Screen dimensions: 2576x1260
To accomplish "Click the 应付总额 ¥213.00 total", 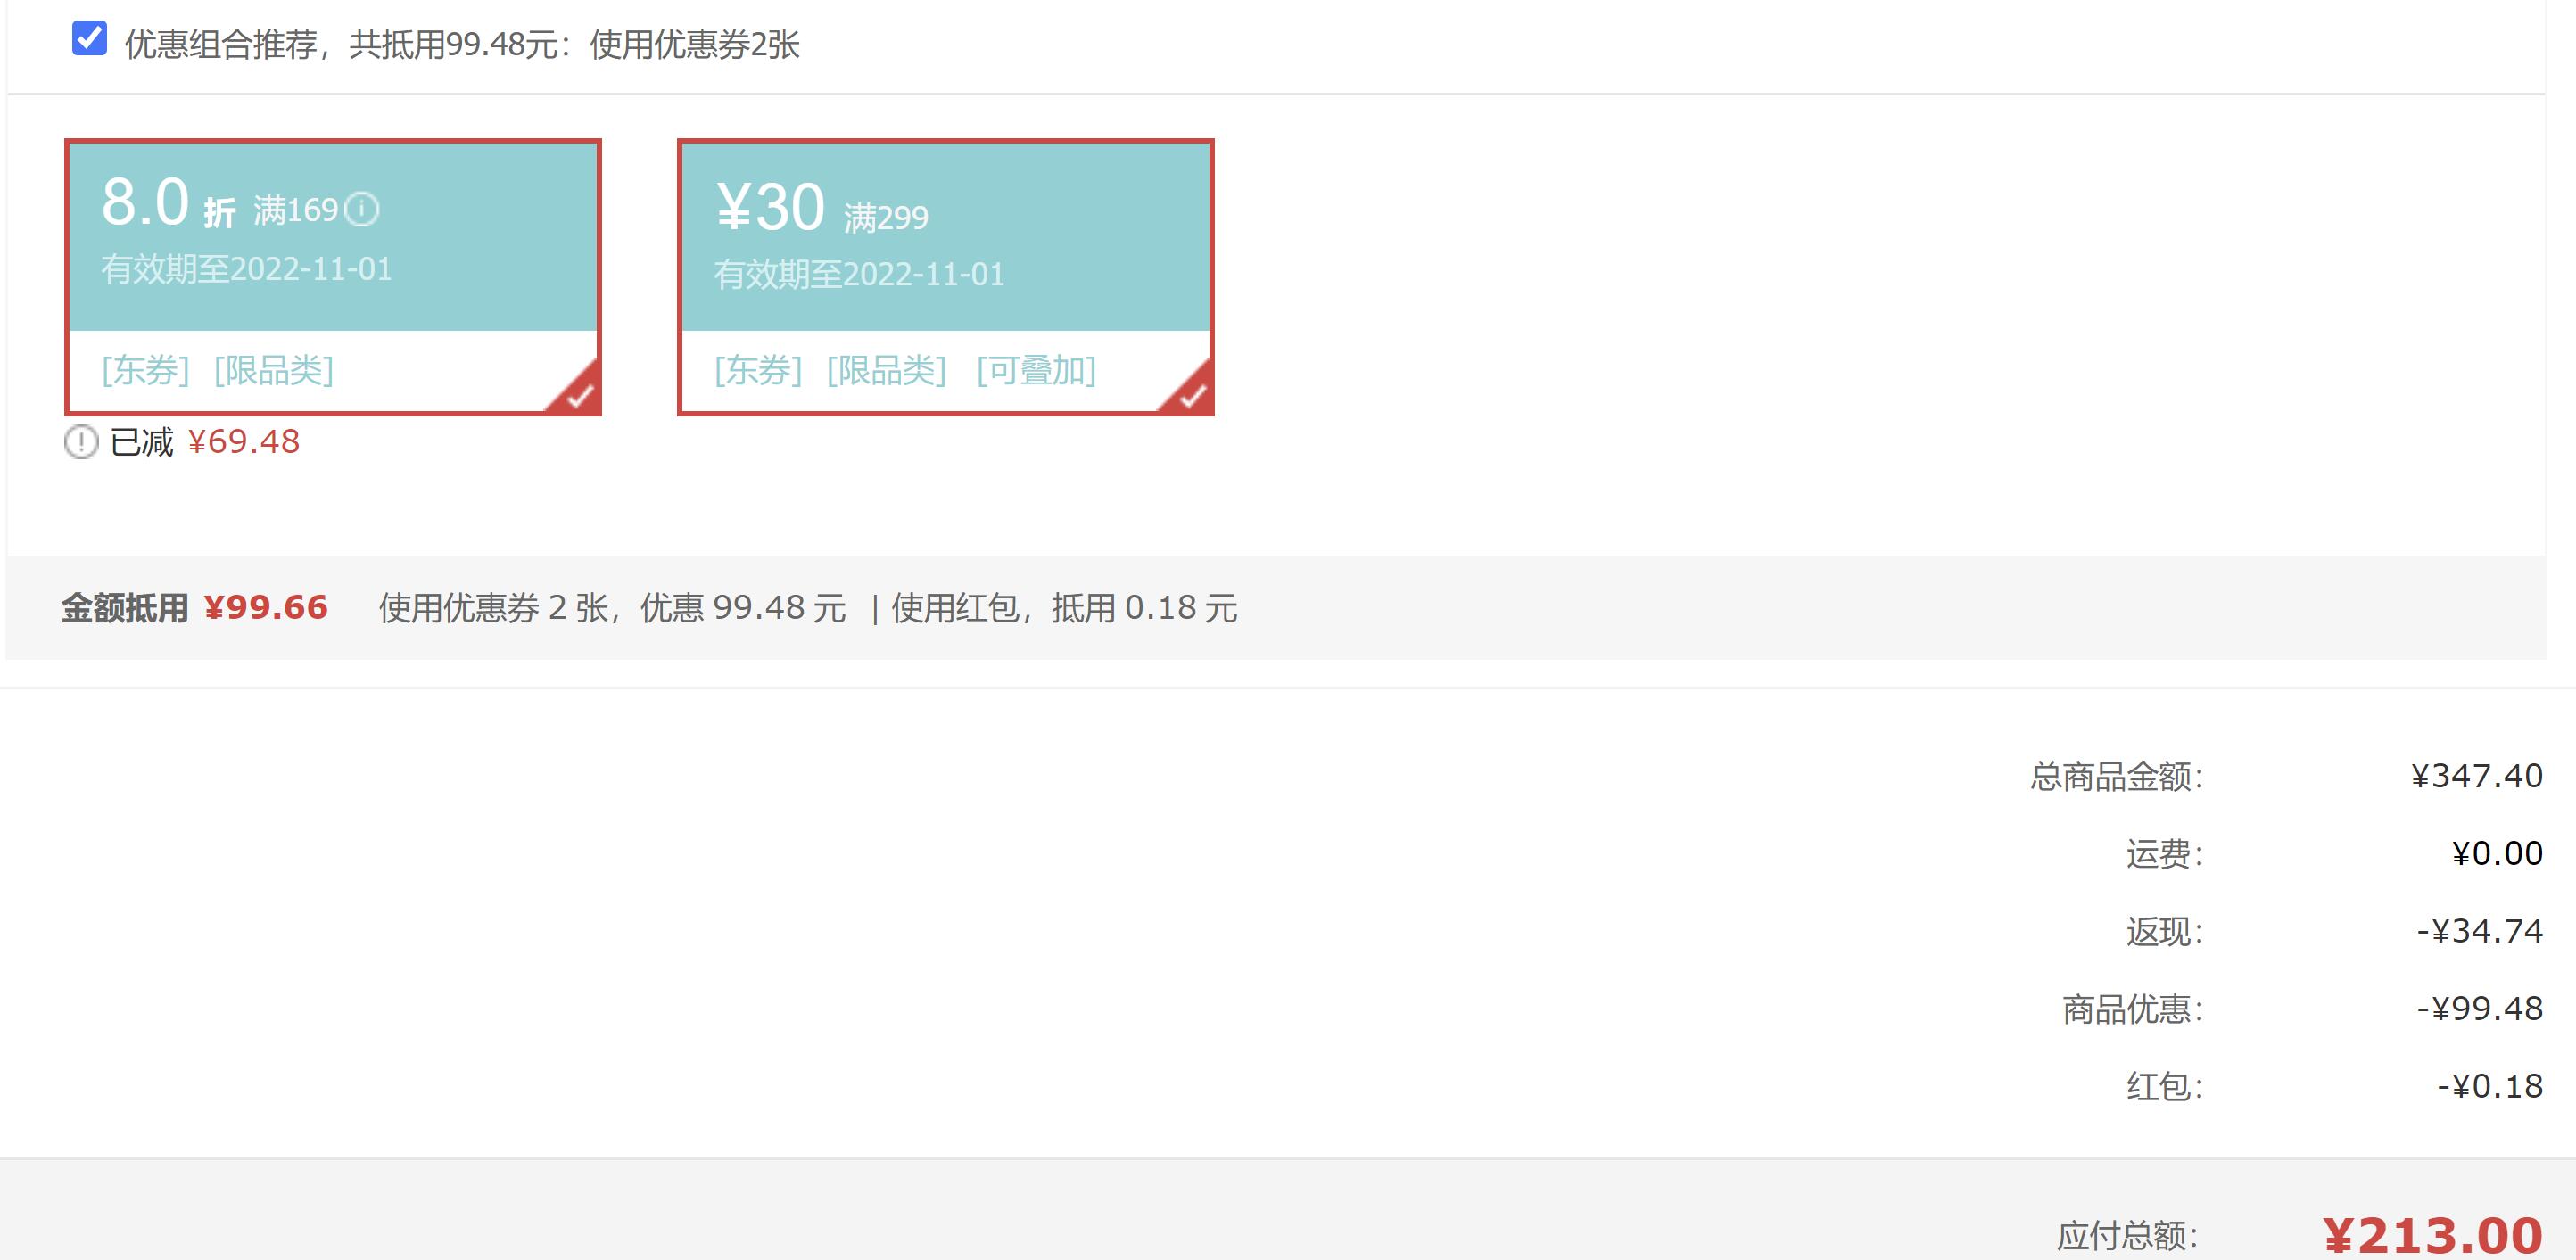I will 2432,1236.
